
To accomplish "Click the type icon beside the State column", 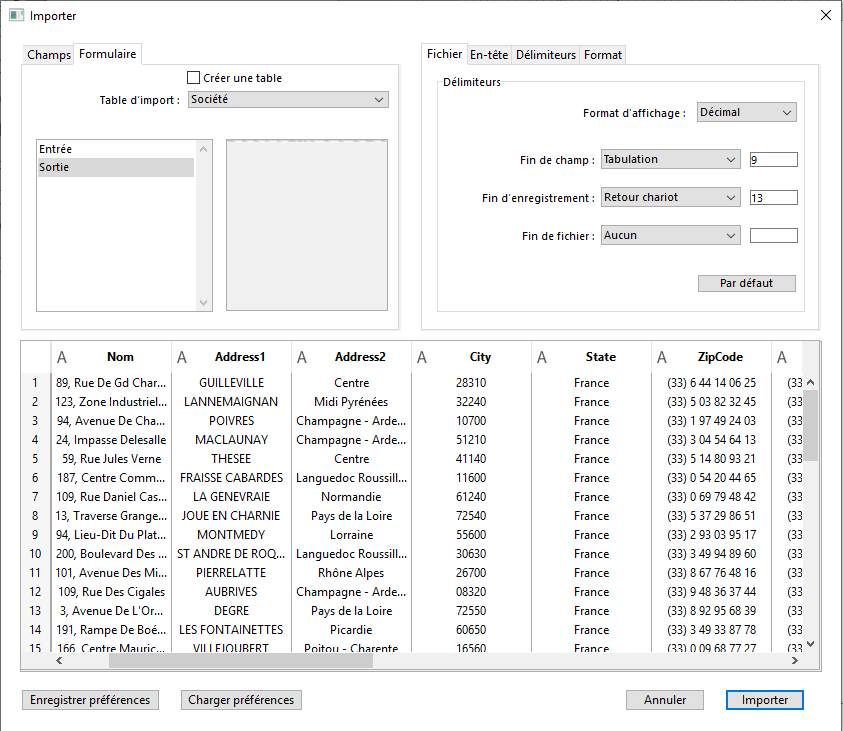I will (542, 357).
